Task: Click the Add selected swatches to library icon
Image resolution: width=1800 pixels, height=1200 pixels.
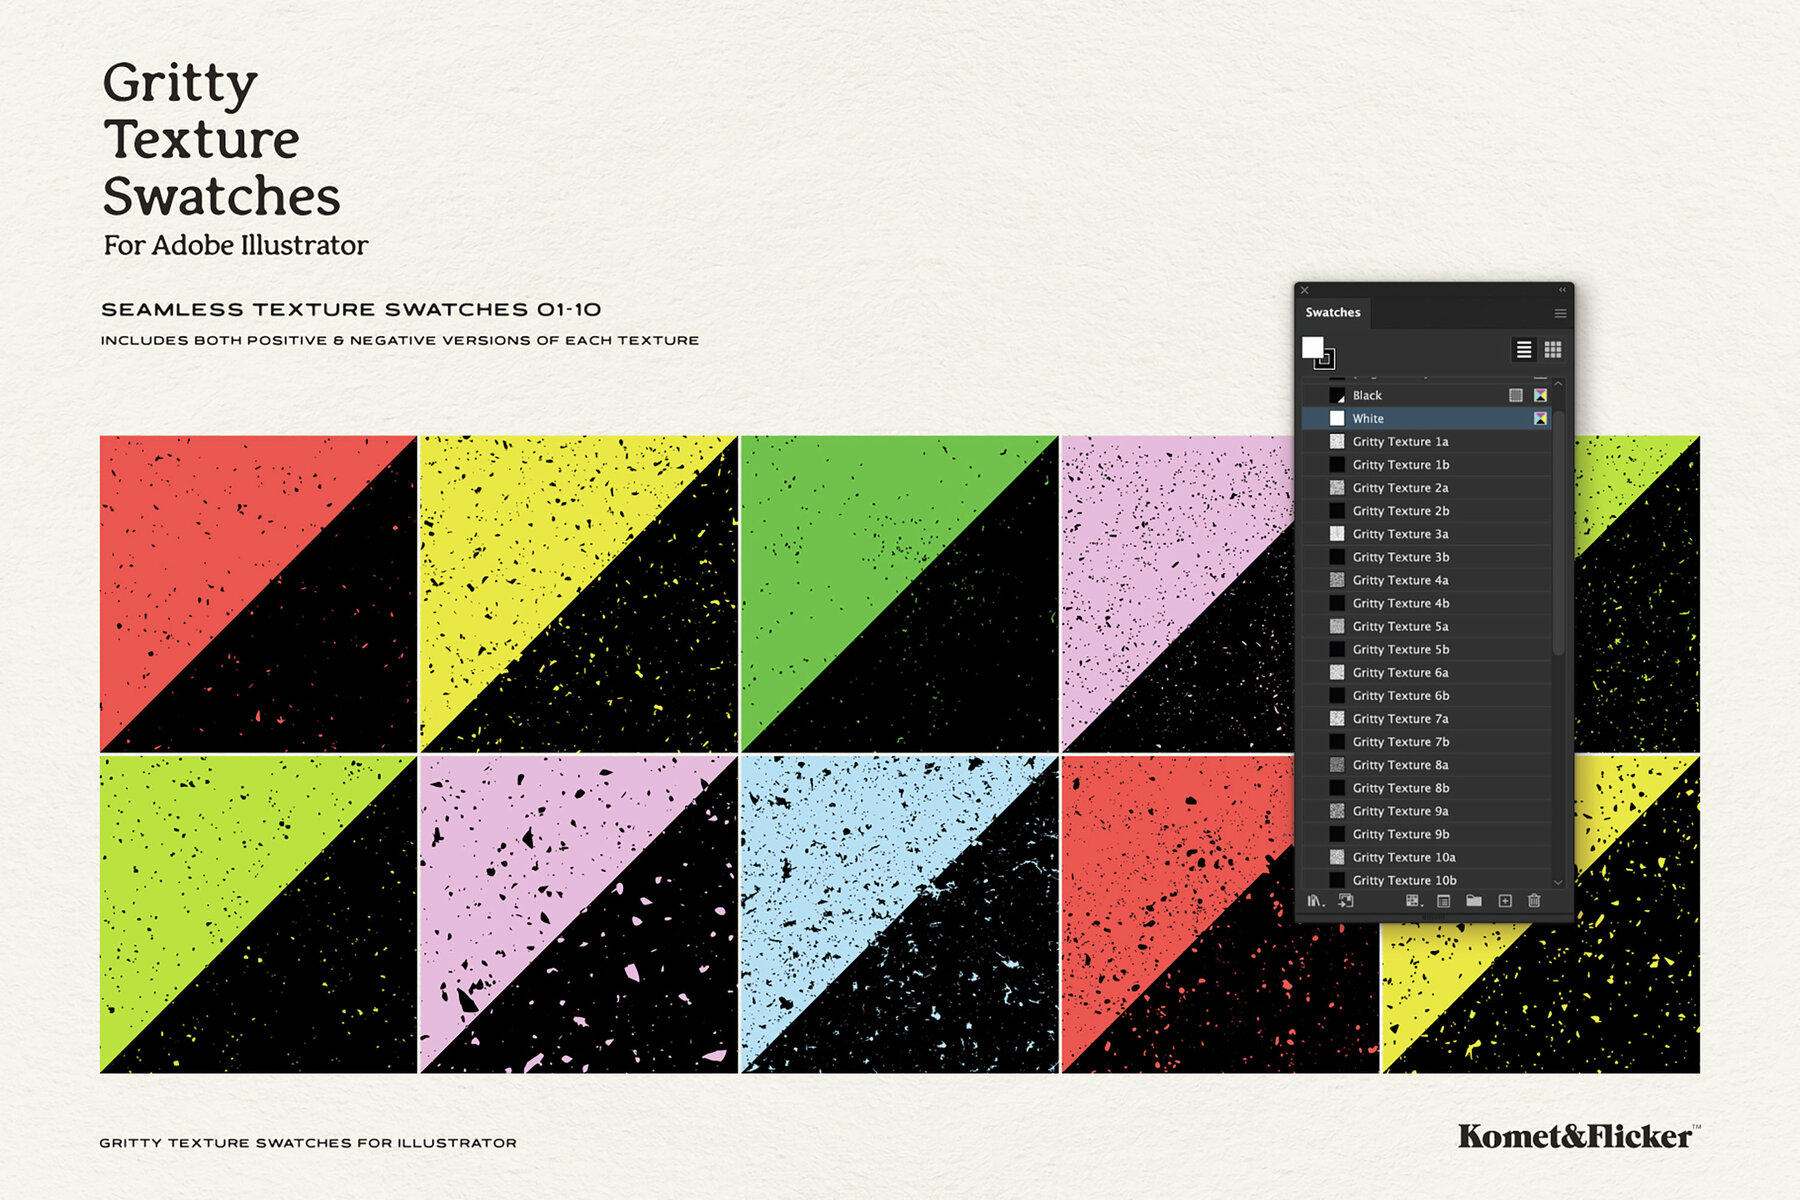Action: pos(1346,903)
